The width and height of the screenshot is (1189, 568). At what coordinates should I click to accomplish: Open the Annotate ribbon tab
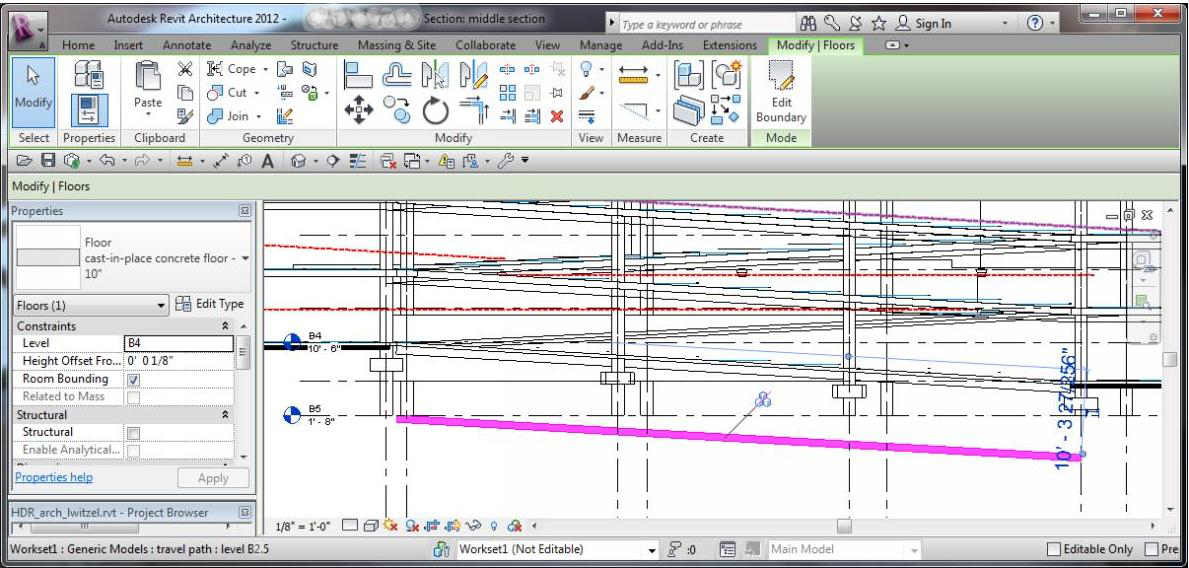187,45
